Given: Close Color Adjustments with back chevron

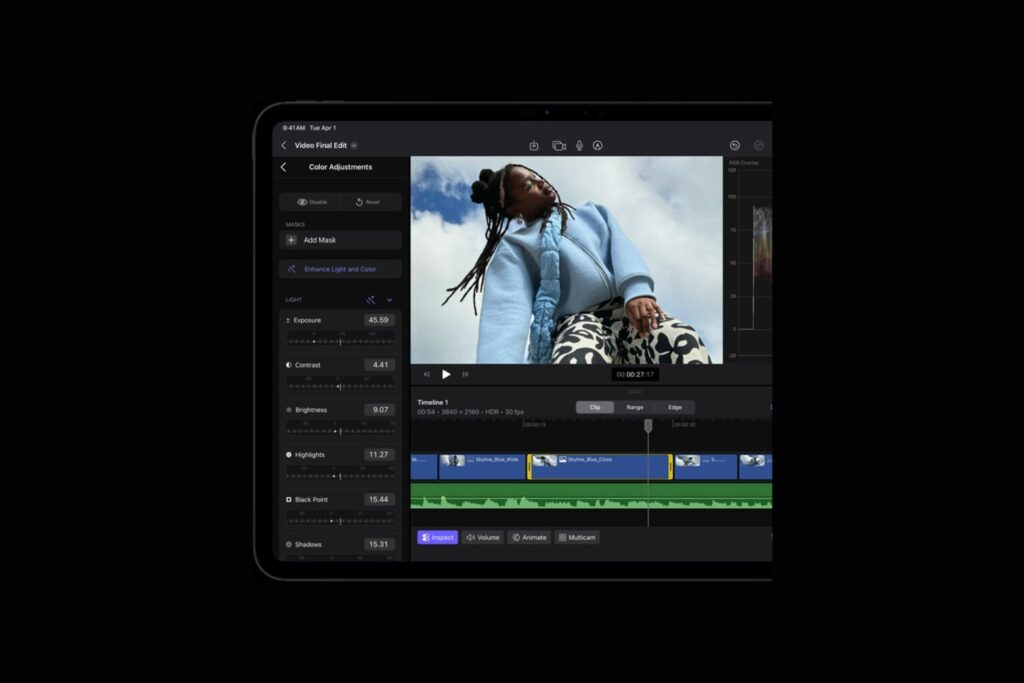Looking at the screenshot, I should coord(283,167).
